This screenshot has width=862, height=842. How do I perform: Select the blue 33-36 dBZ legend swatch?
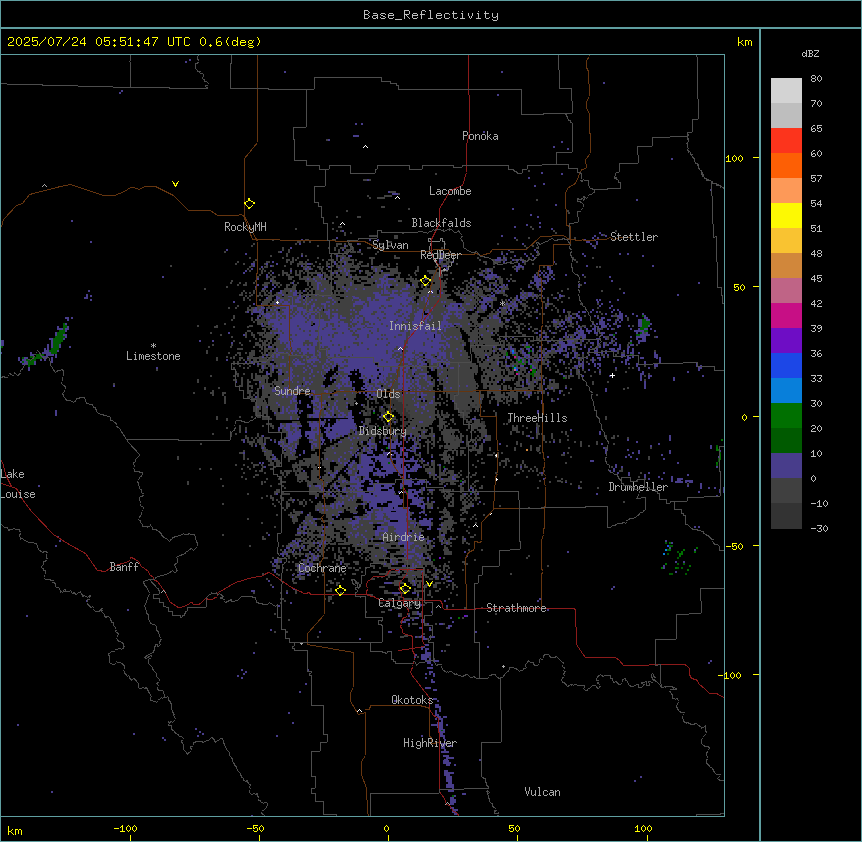[x=786, y=365]
